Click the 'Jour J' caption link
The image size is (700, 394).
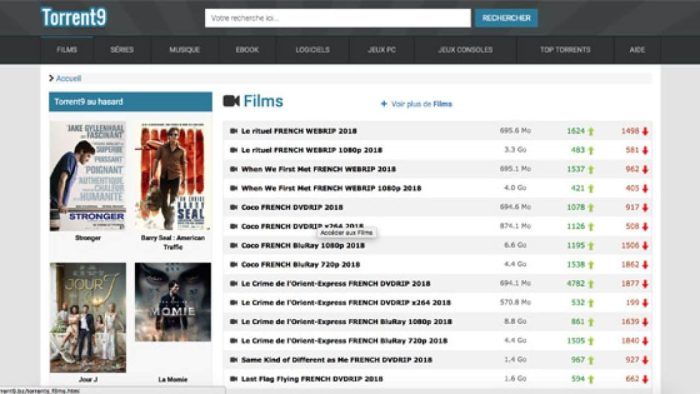[88, 380]
